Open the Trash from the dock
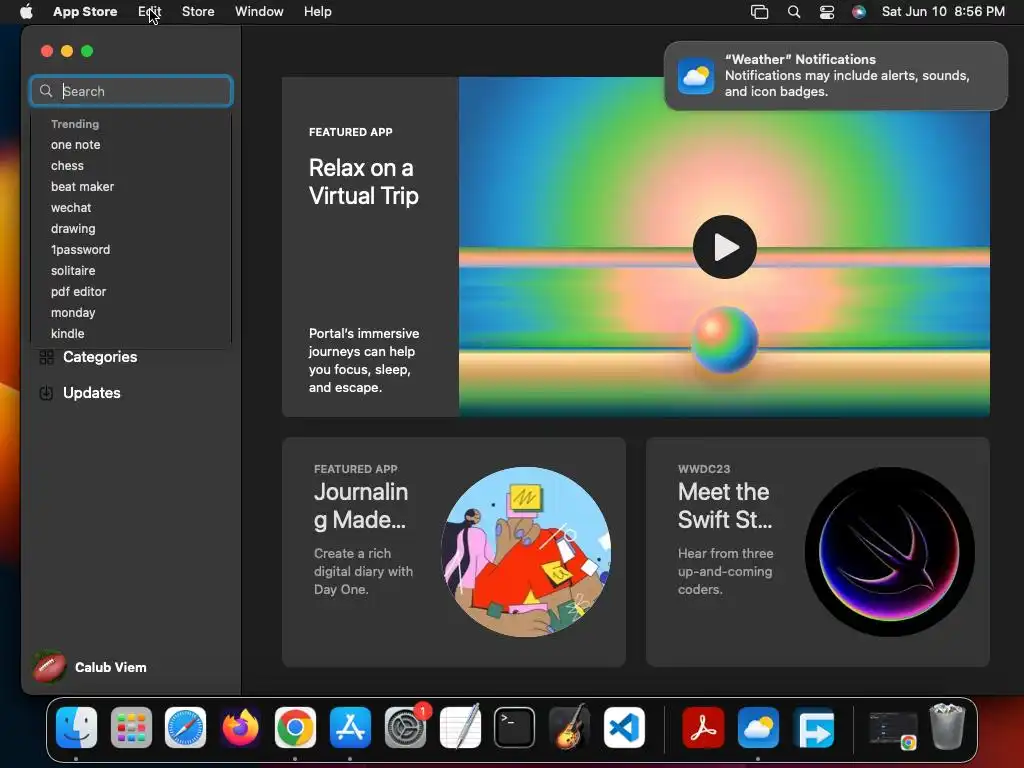 [947, 726]
